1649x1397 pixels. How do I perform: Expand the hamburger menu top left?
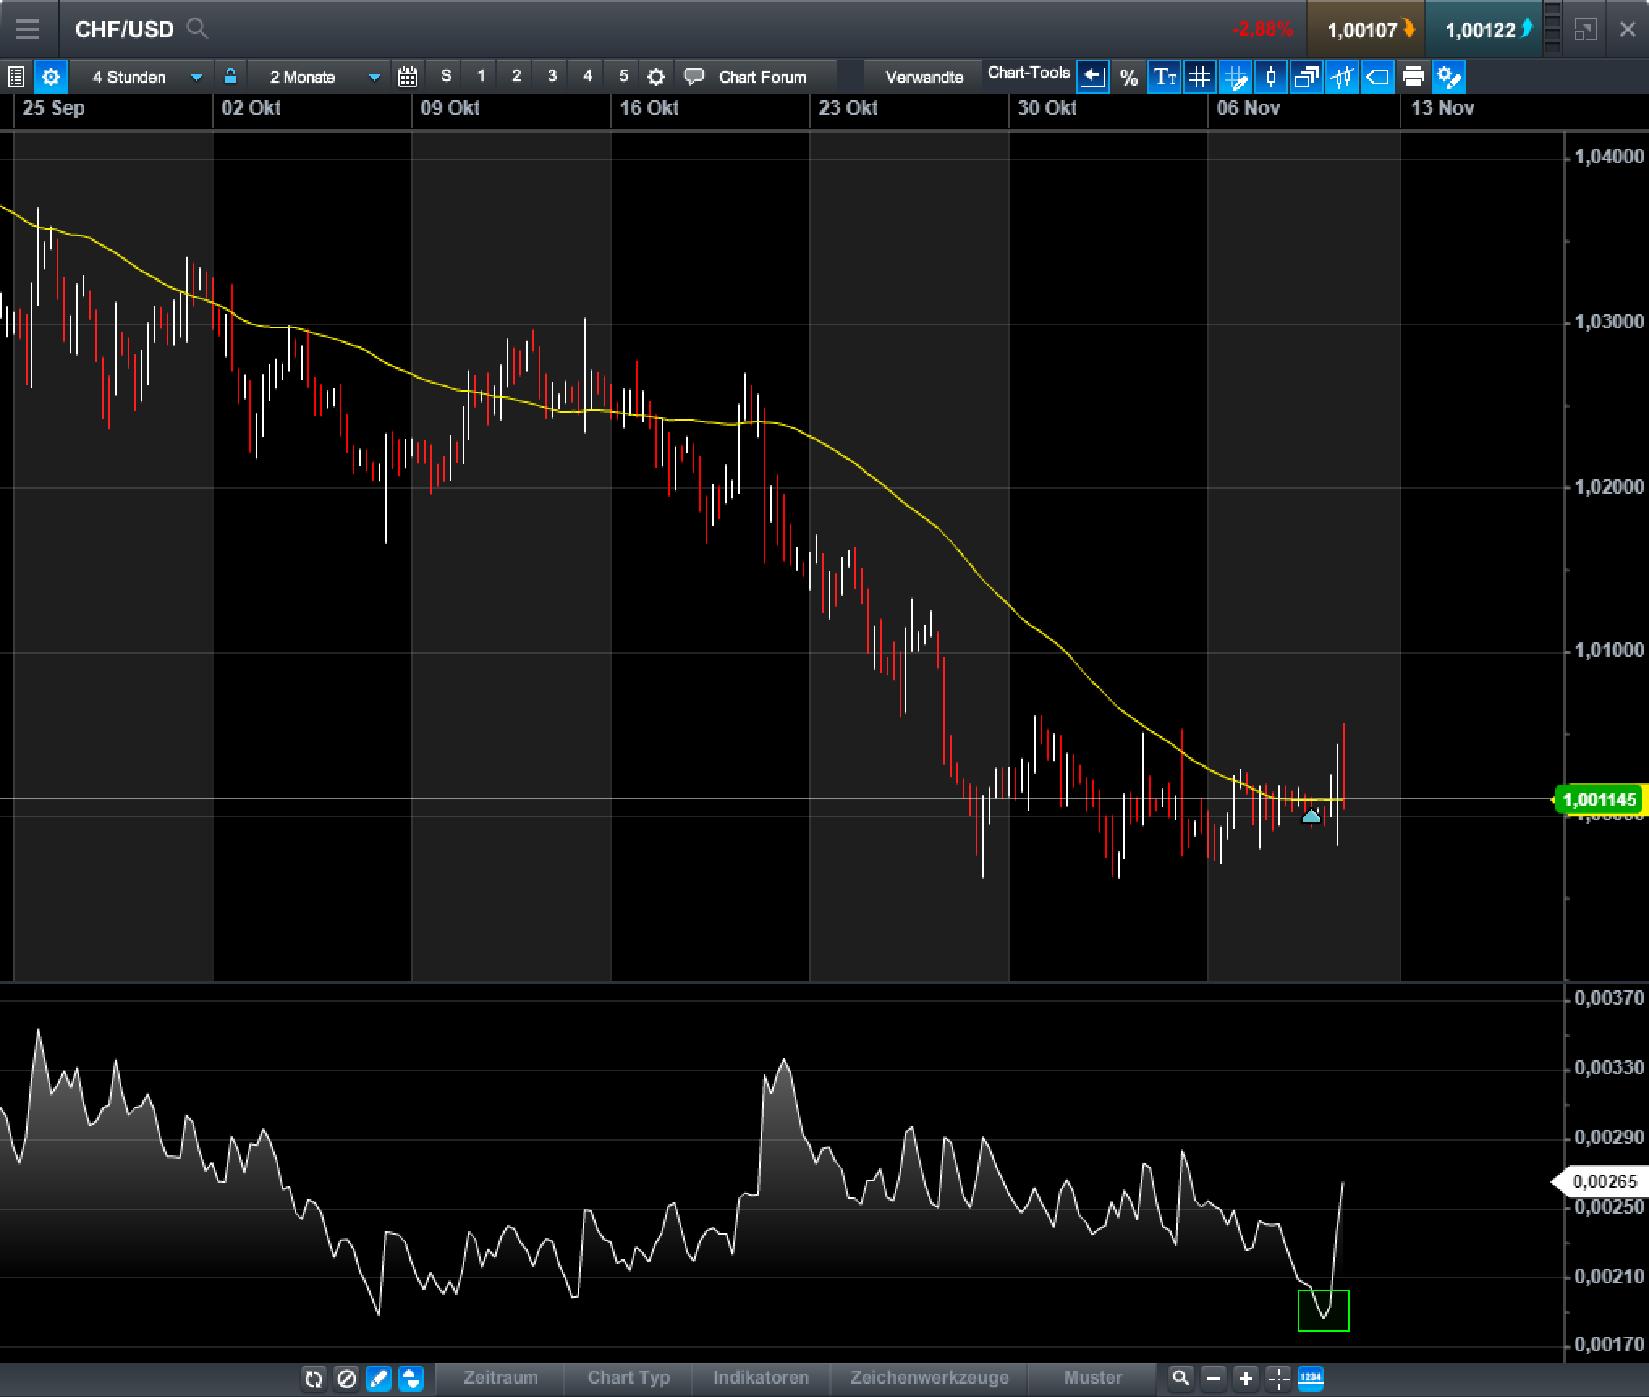pos(27,29)
